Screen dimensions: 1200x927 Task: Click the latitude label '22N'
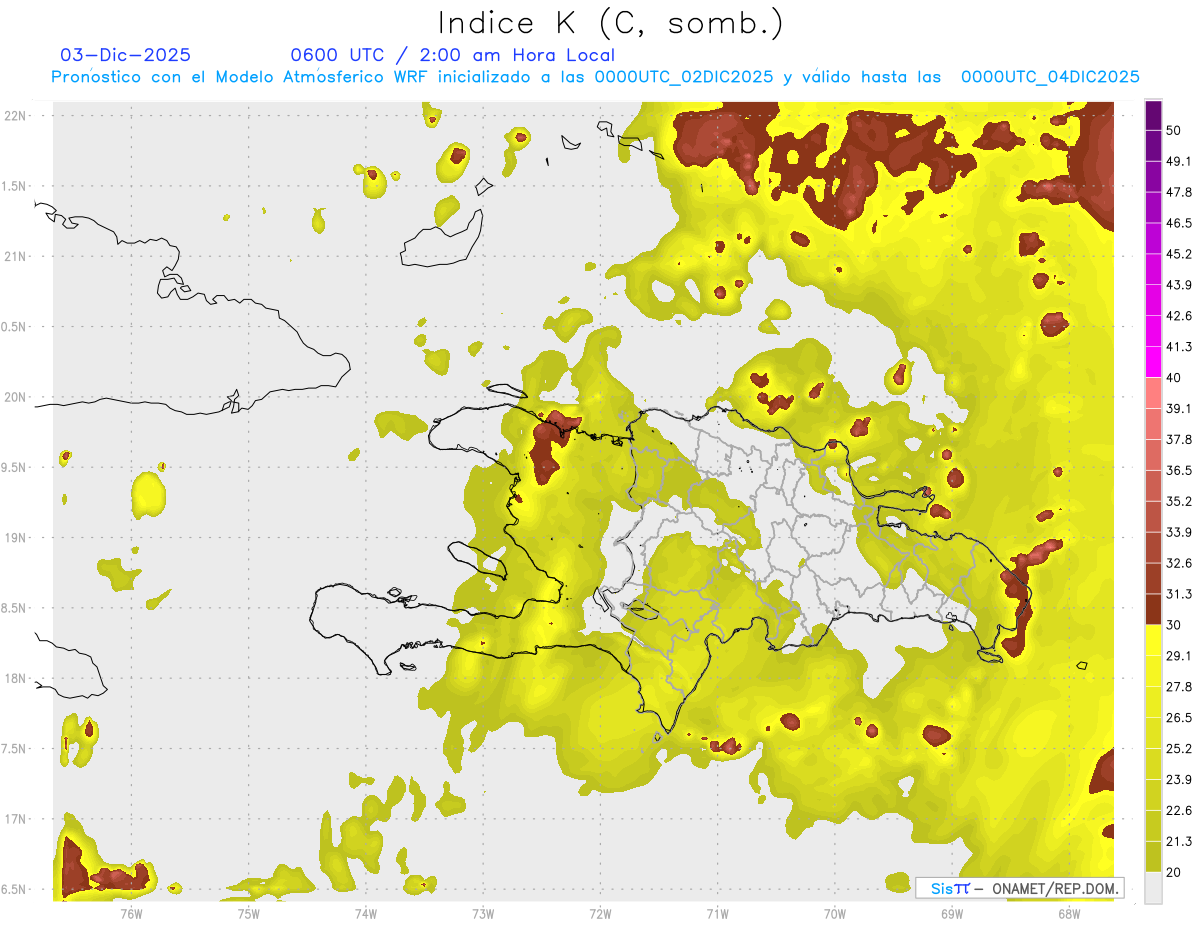pyautogui.click(x=15, y=116)
